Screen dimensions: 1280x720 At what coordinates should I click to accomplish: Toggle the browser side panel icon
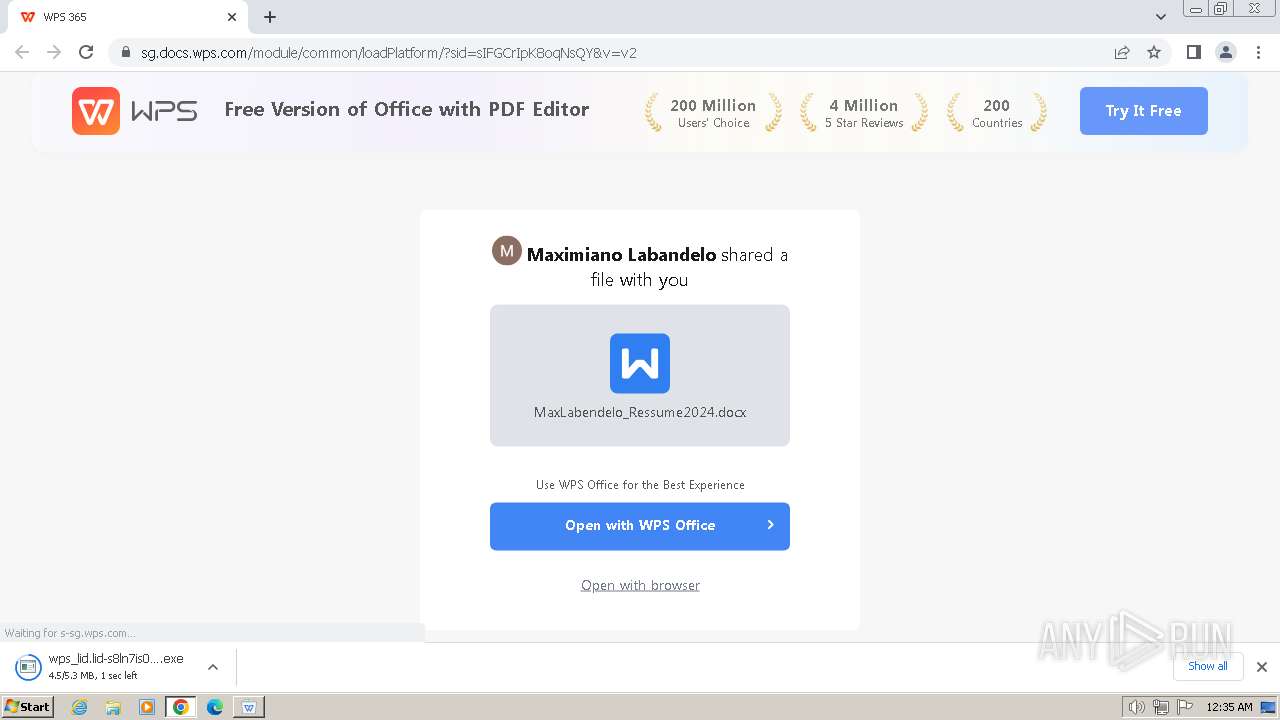point(1193,52)
